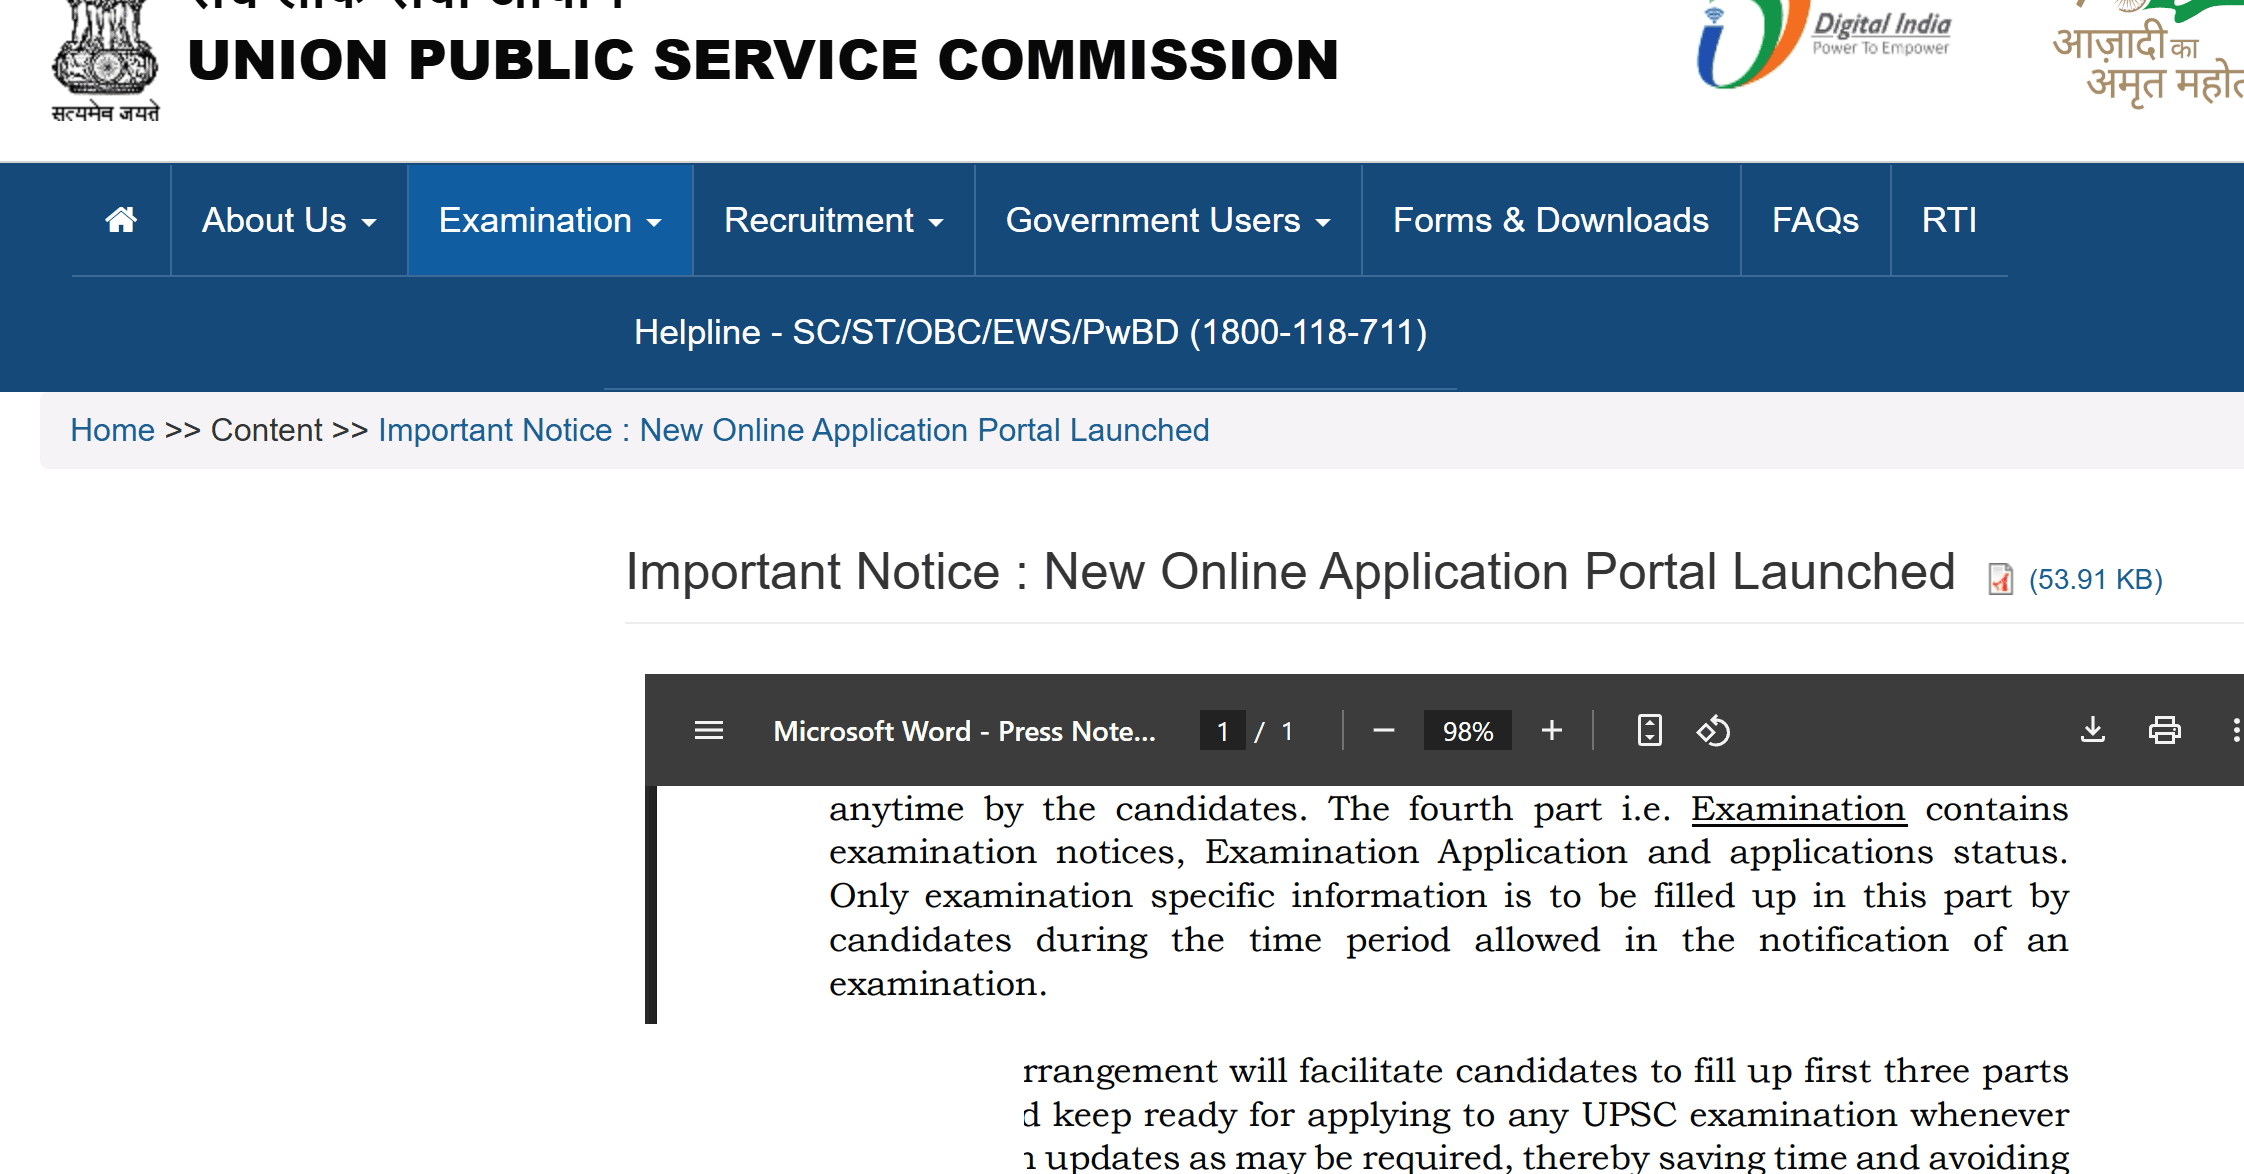
Task: Click the Home breadcrumb link
Action: [112, 429]
